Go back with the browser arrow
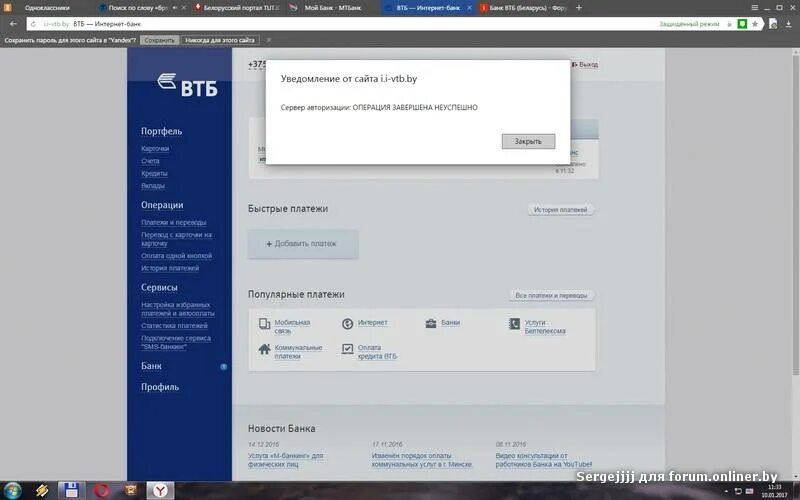Image resolution: width=800 pixels, height=500 pixels. pos(13,23)
